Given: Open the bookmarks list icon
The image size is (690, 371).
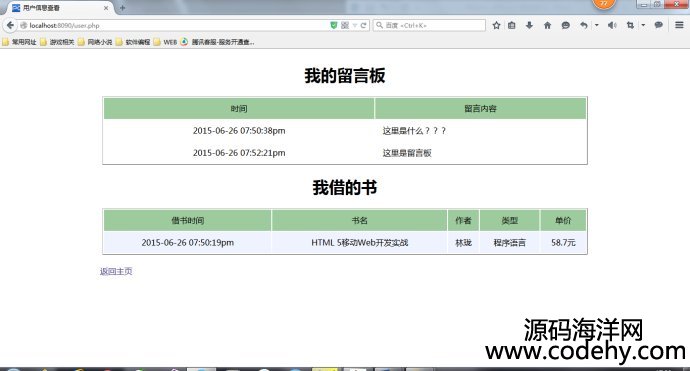Looking at the screenshot, I should click(511, 25).
